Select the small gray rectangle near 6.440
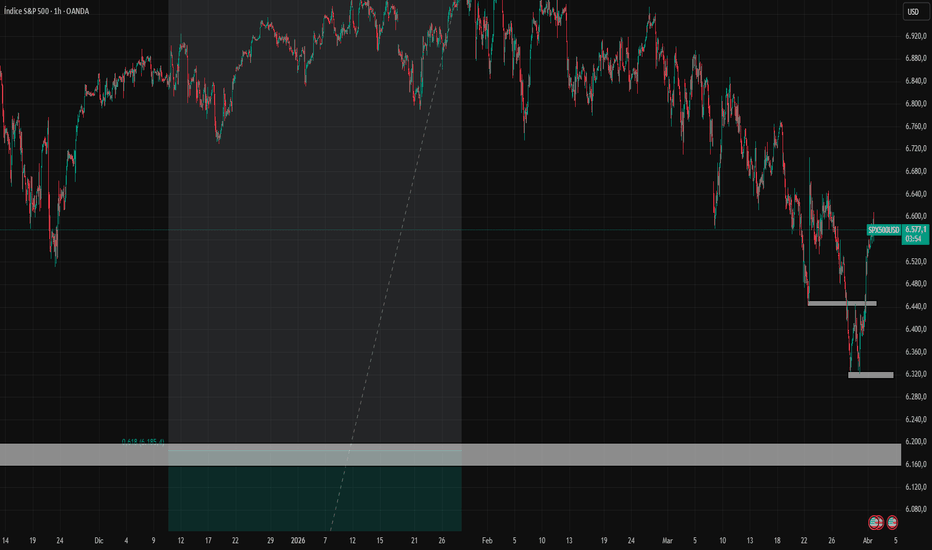The height and width of the screenshot is (550, 932). [842, 303]
